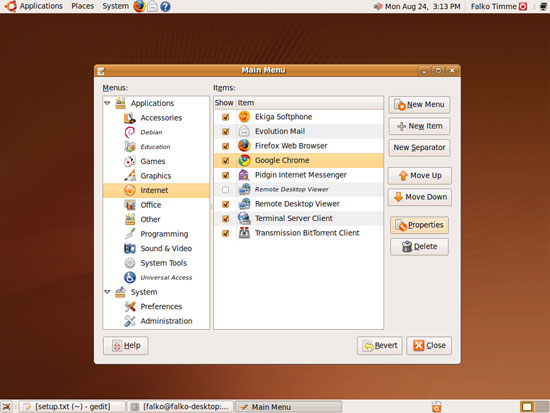The image size is (550, 413).
Task: Click the Administration icon in tree
Action: pos(129,321)
